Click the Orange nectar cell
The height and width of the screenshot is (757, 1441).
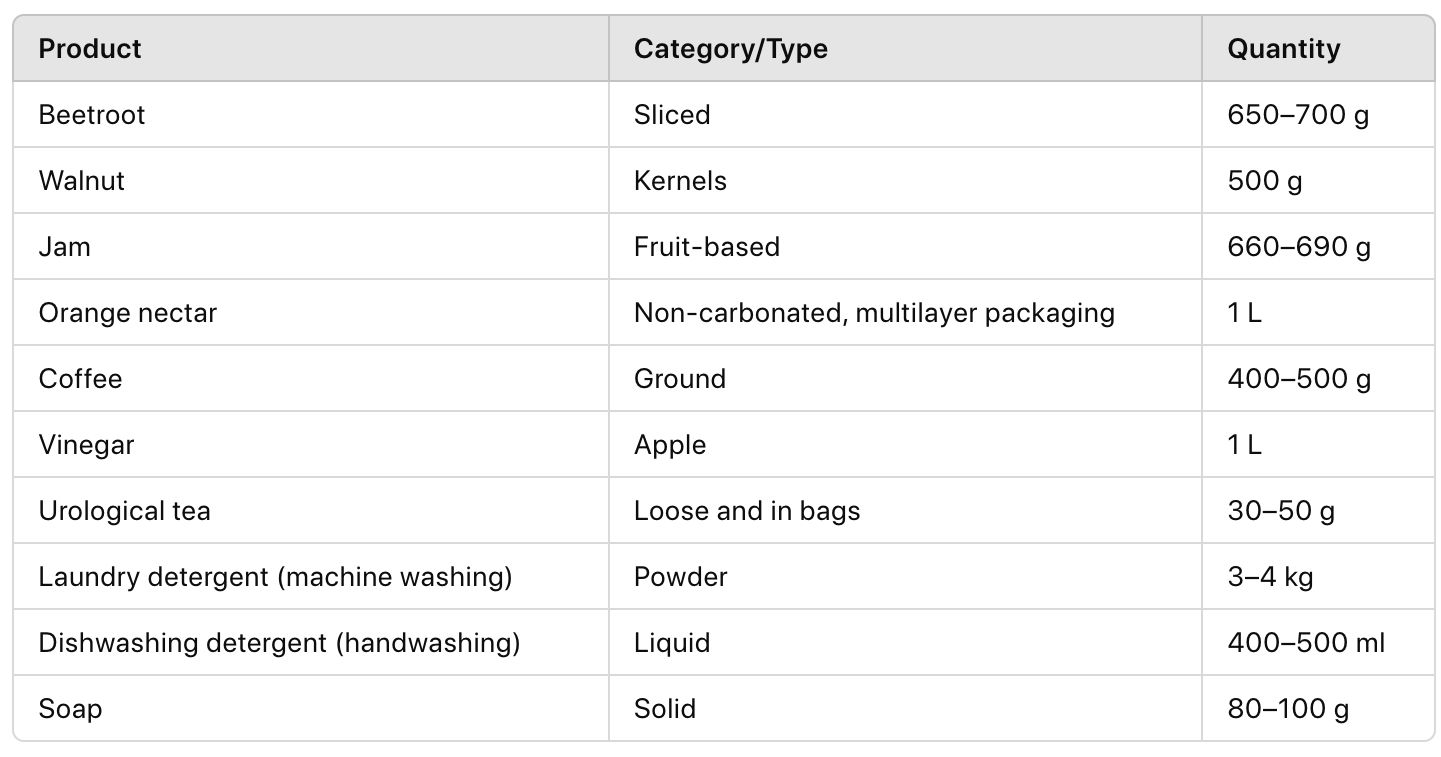127,312
